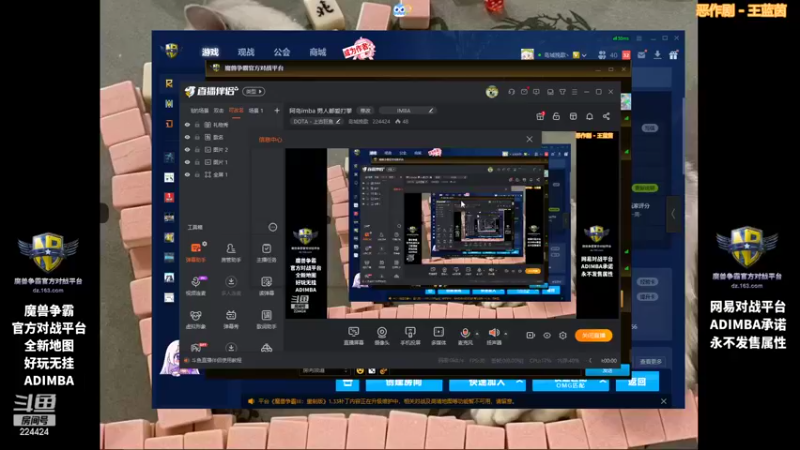Click the unlock padlock icon near the bell
The image size is (800, 450).
[556, 116]
